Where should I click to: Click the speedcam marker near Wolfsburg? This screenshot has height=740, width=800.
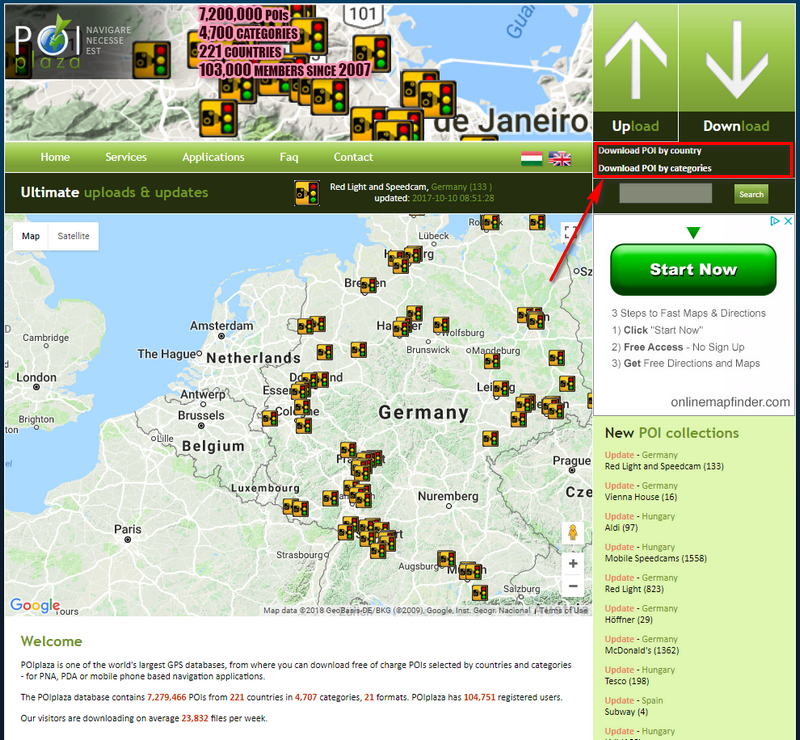pos(441,324)
